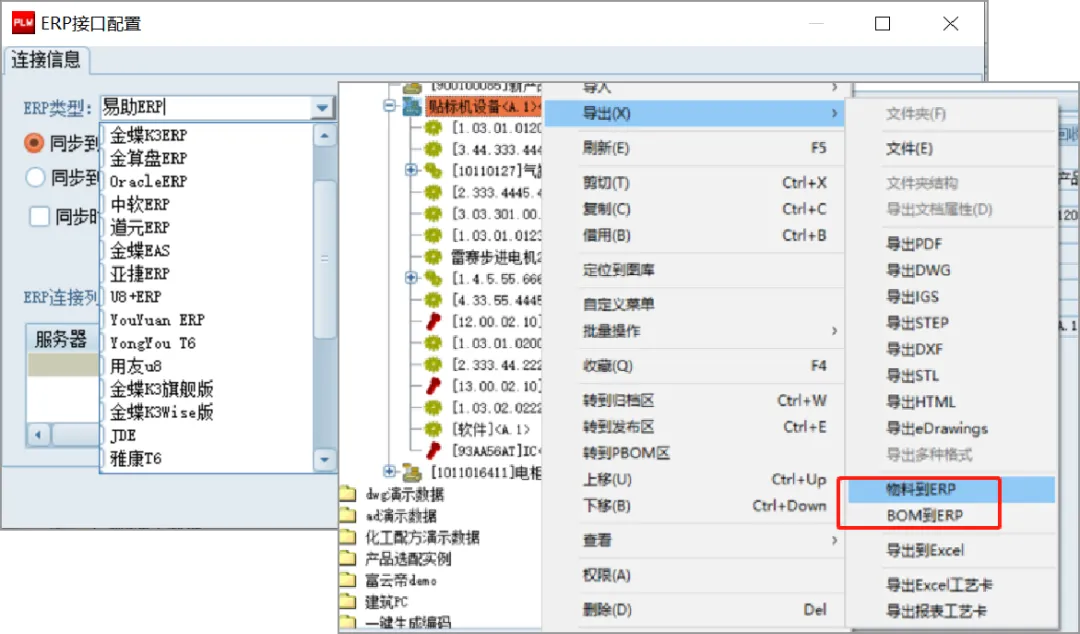
Task: Expand the [10110127]气 tree node
Action: 409,170
